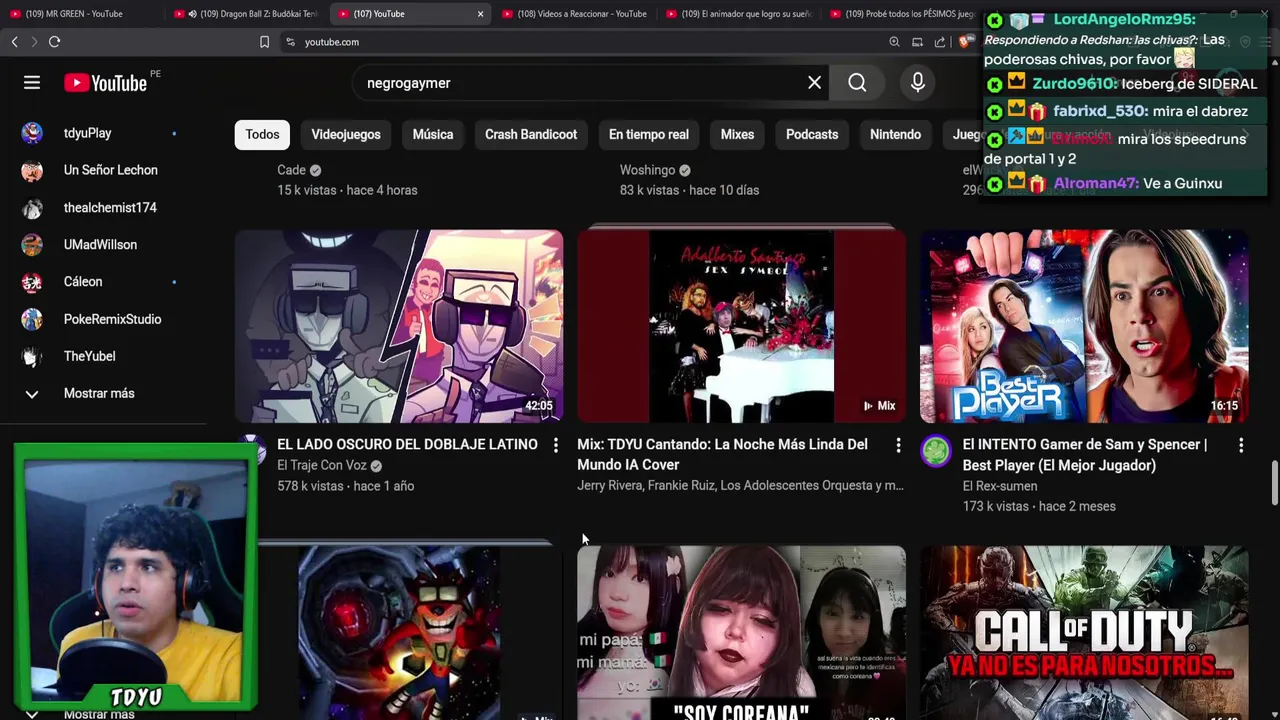This screenshot has width=1280, height=720.
Task: Open options for EL LADO OSCURO video
Action: [556, 445]
